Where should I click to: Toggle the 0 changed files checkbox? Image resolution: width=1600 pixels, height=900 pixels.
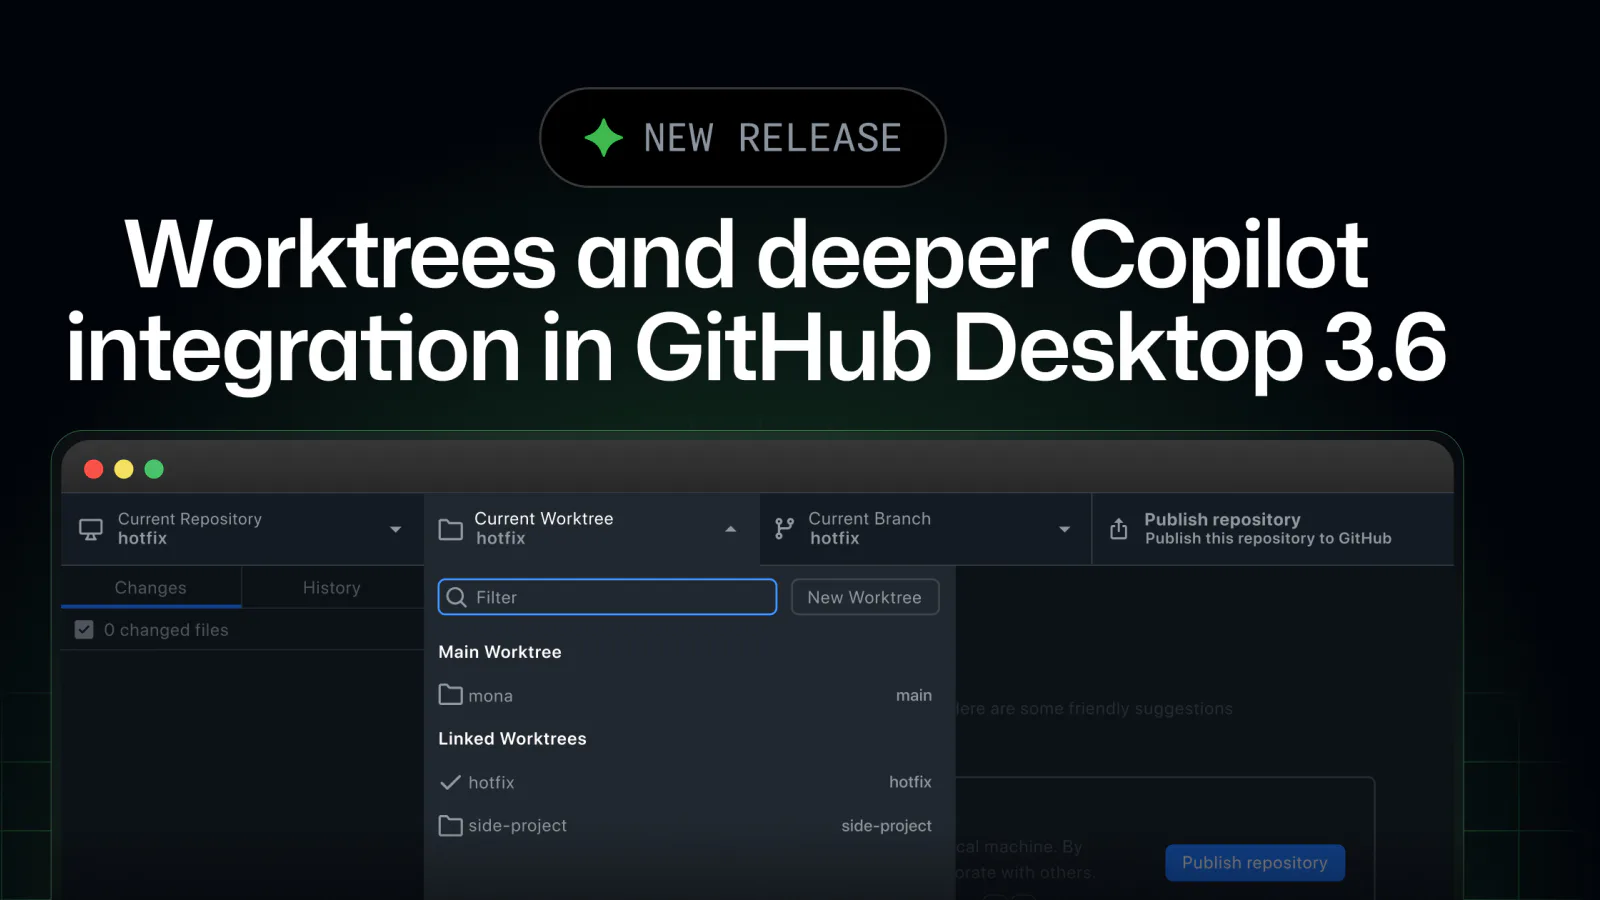point(84,630)
